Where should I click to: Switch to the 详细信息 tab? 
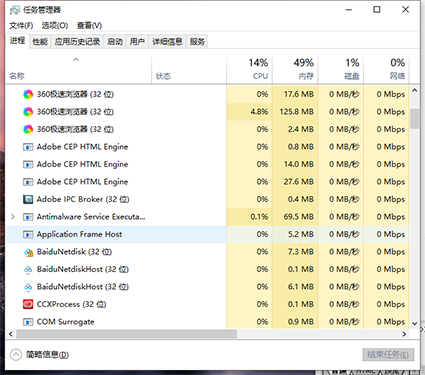(167, 42)
